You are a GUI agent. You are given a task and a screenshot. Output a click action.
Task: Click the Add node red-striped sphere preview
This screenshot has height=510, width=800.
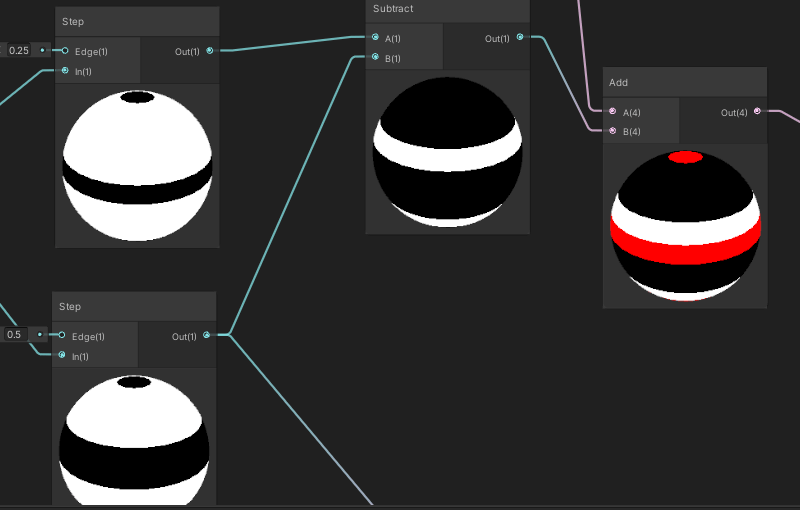coord(685,226)
